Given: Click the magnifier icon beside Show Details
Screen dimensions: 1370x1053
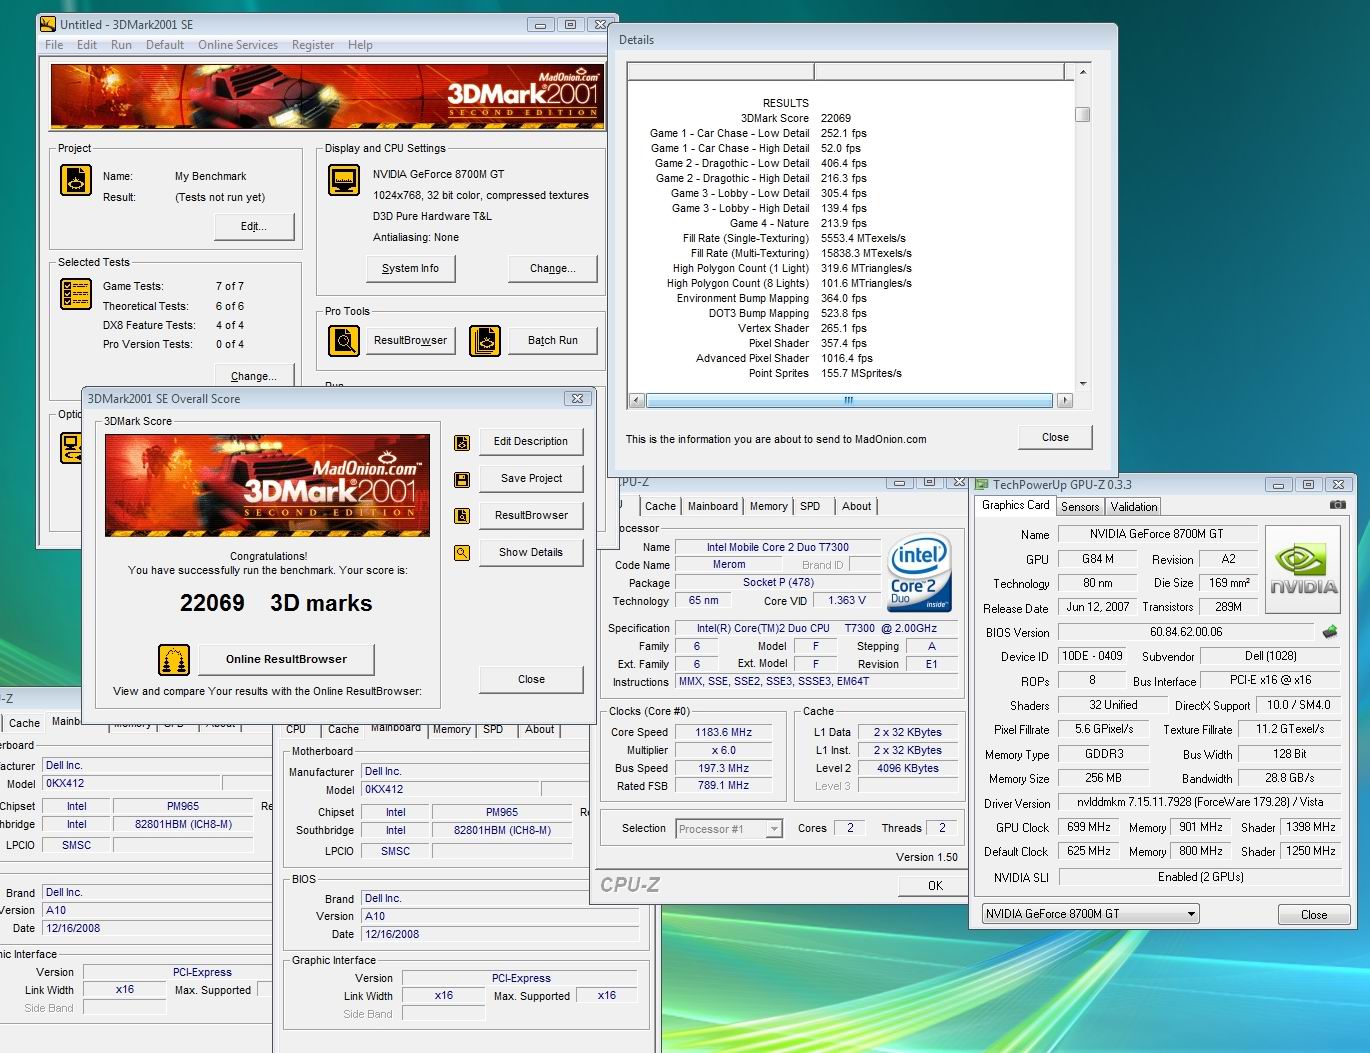Looking at the screenshot, I should click(462, 552).
